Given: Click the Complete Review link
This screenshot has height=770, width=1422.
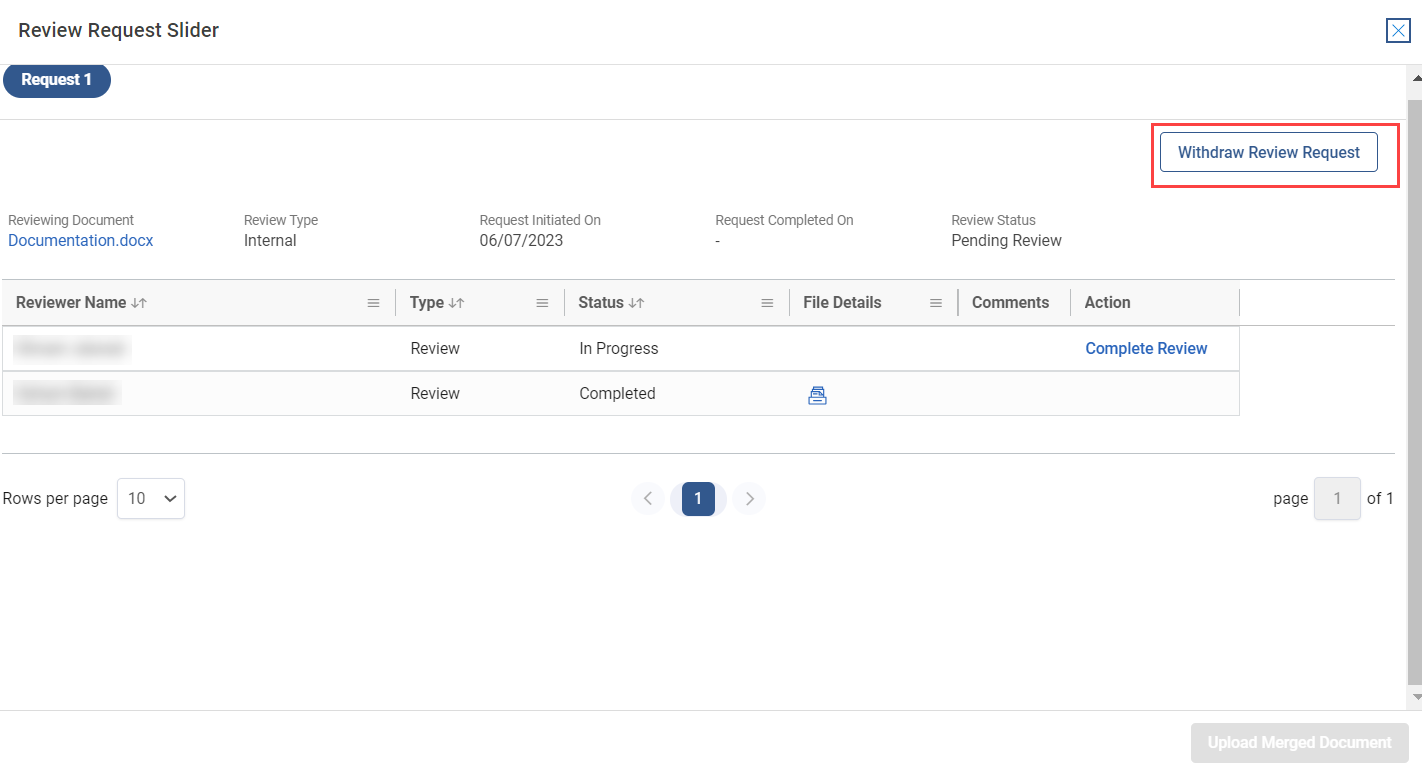Looking at the screenshot, I should pyautogui.click(x=1146, y=349).
